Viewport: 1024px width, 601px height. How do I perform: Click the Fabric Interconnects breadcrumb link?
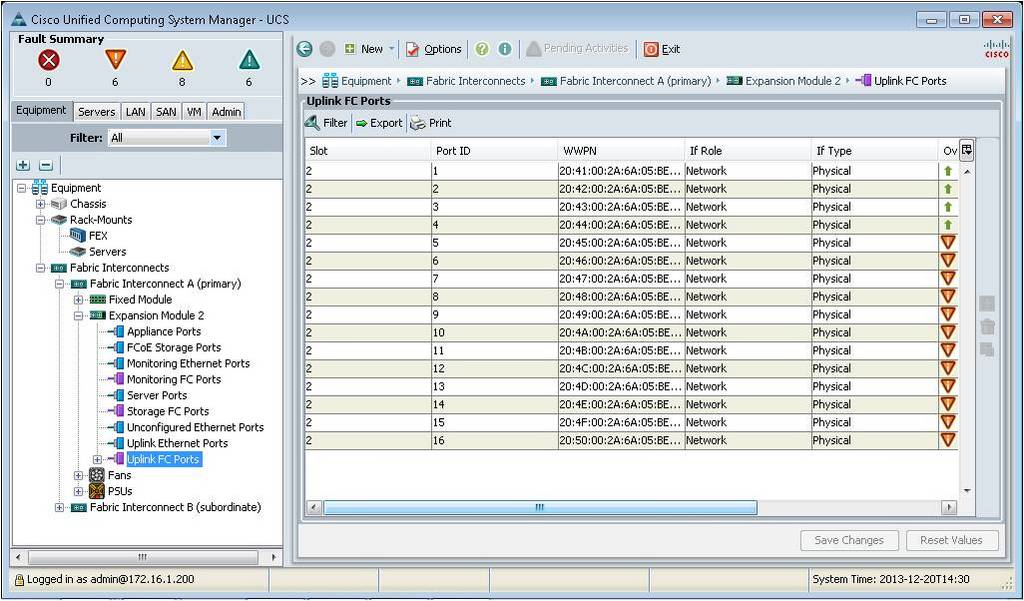[475, 81]
